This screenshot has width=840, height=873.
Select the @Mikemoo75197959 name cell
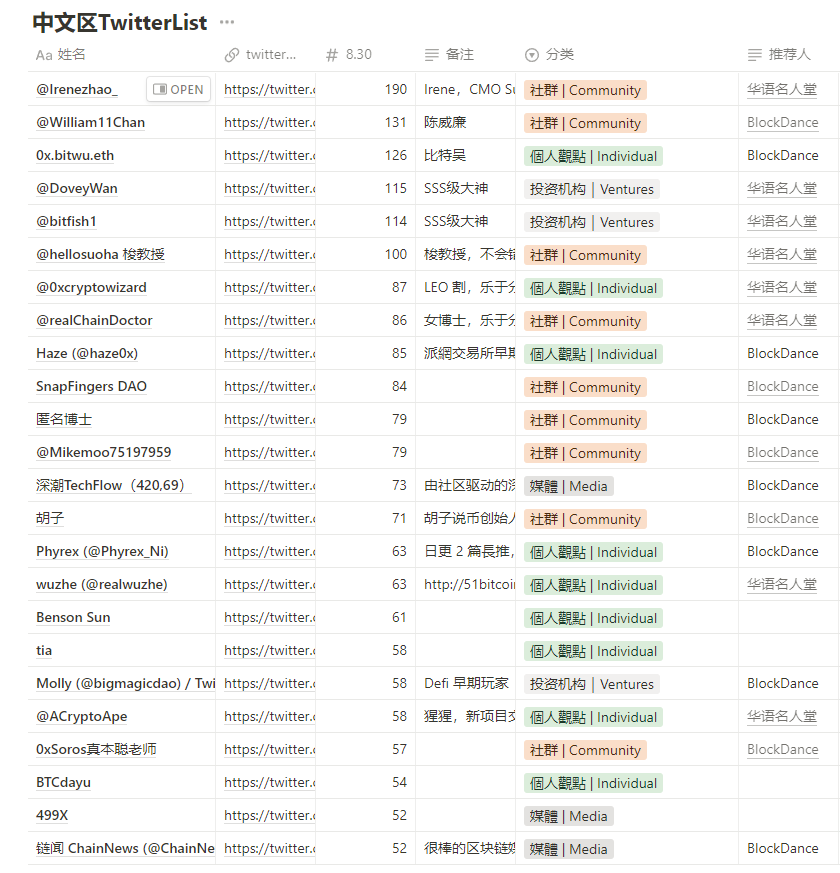[121, 452]
